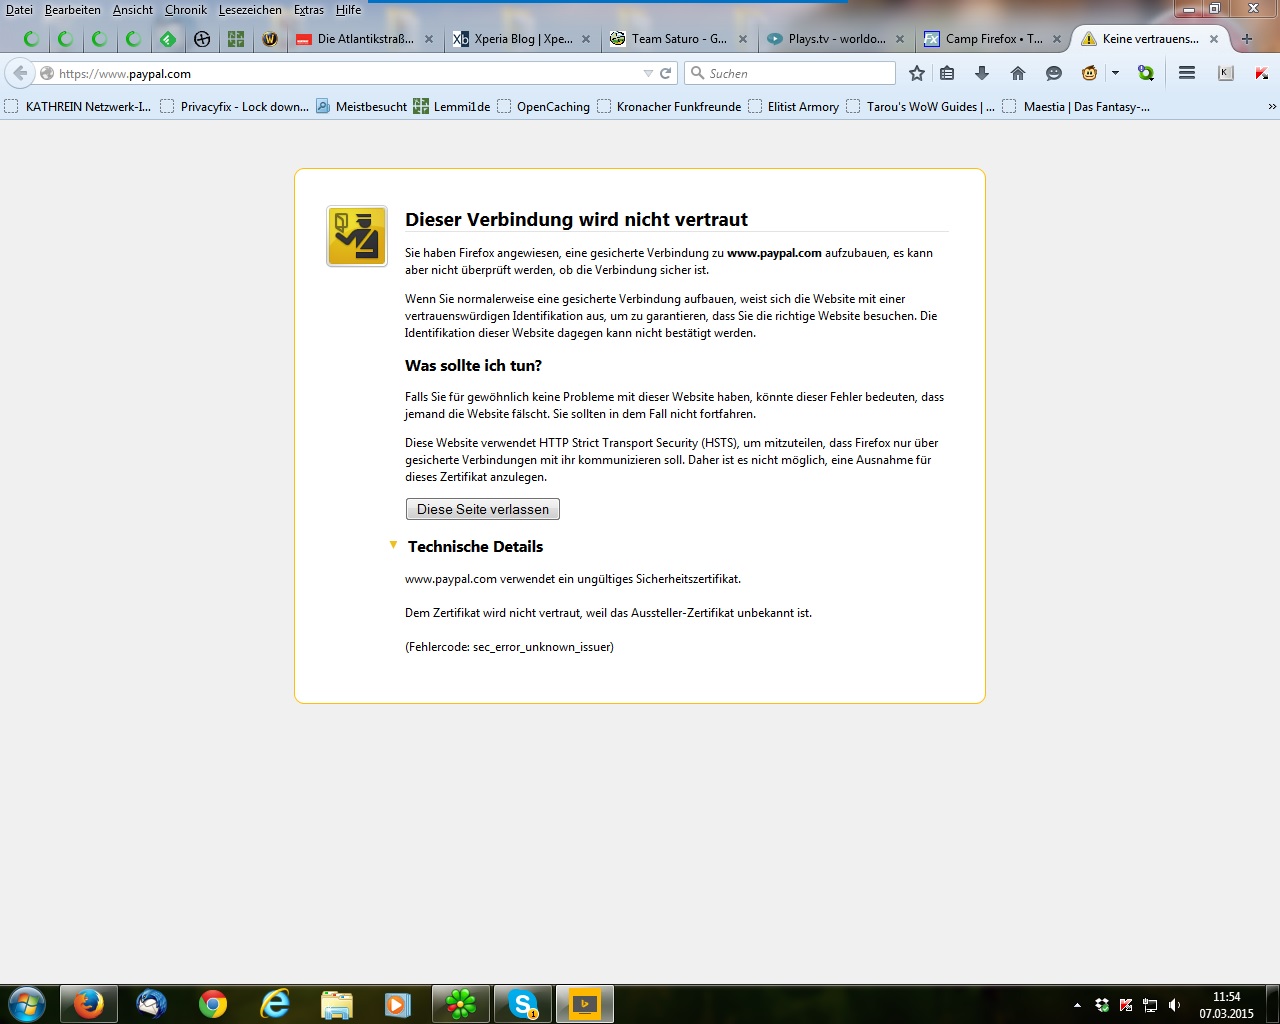1280x1024 pixels.
Task: Click the Greasemonkey monkey icon
Action: [x=1089, y=73]
